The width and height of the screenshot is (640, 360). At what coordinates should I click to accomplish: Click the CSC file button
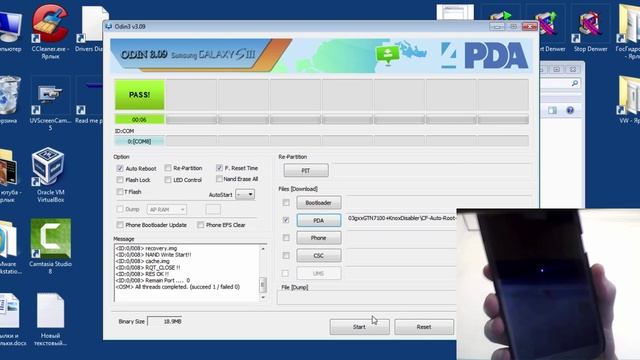click(319, 256)
